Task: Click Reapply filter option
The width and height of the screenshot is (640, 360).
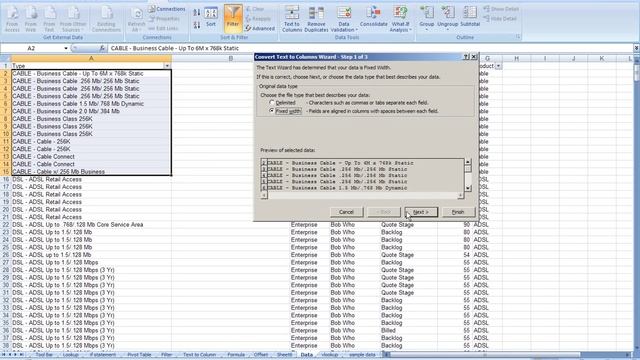Action: pos(258,19)
